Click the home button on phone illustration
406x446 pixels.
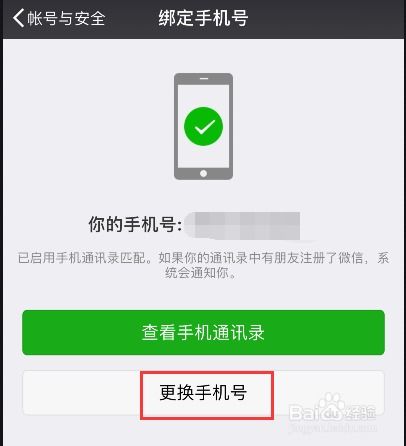[x=203, y=173]
